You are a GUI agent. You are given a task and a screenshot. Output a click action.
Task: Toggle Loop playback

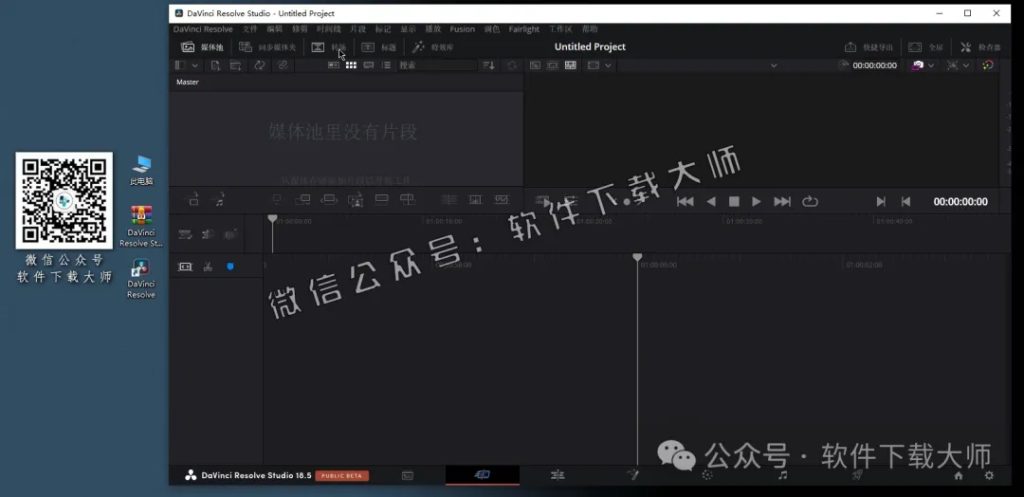810,202
